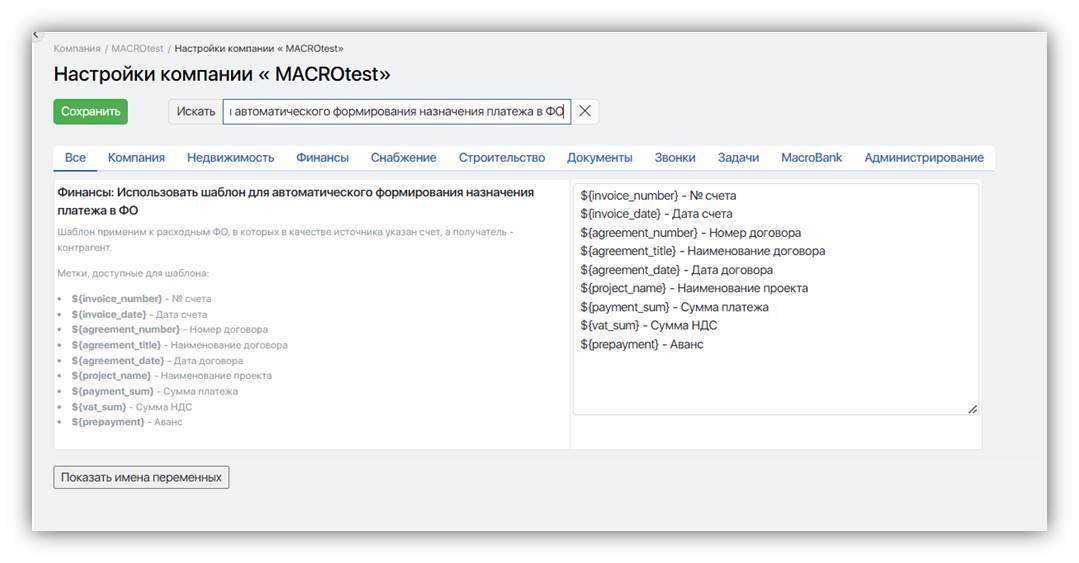Open the Снабжение tab
This screenshot has height=563, width=1079.
point(403,158)
